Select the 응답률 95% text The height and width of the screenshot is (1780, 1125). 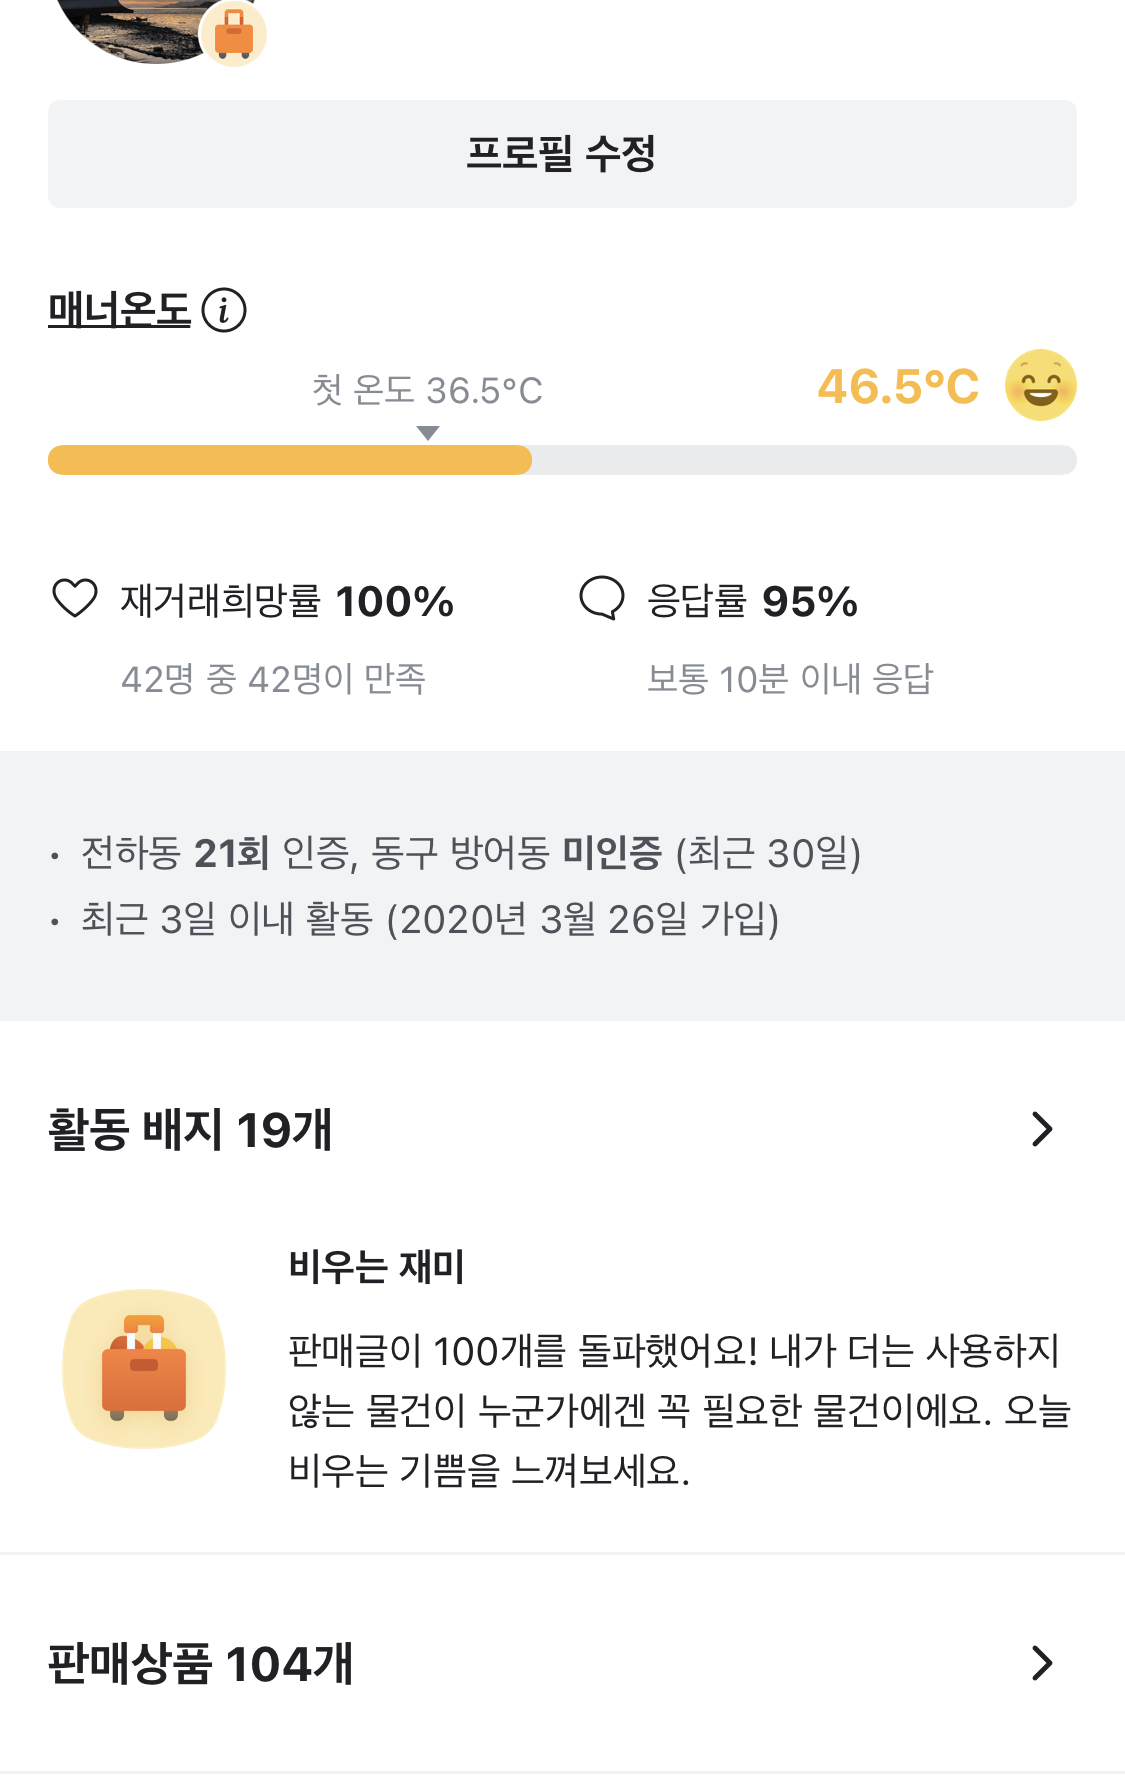752,602
